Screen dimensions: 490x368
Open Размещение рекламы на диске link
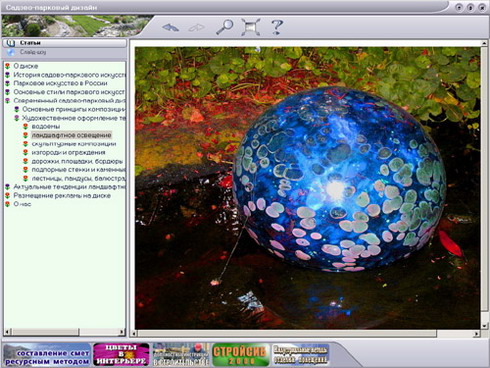[x=62, y=195]
